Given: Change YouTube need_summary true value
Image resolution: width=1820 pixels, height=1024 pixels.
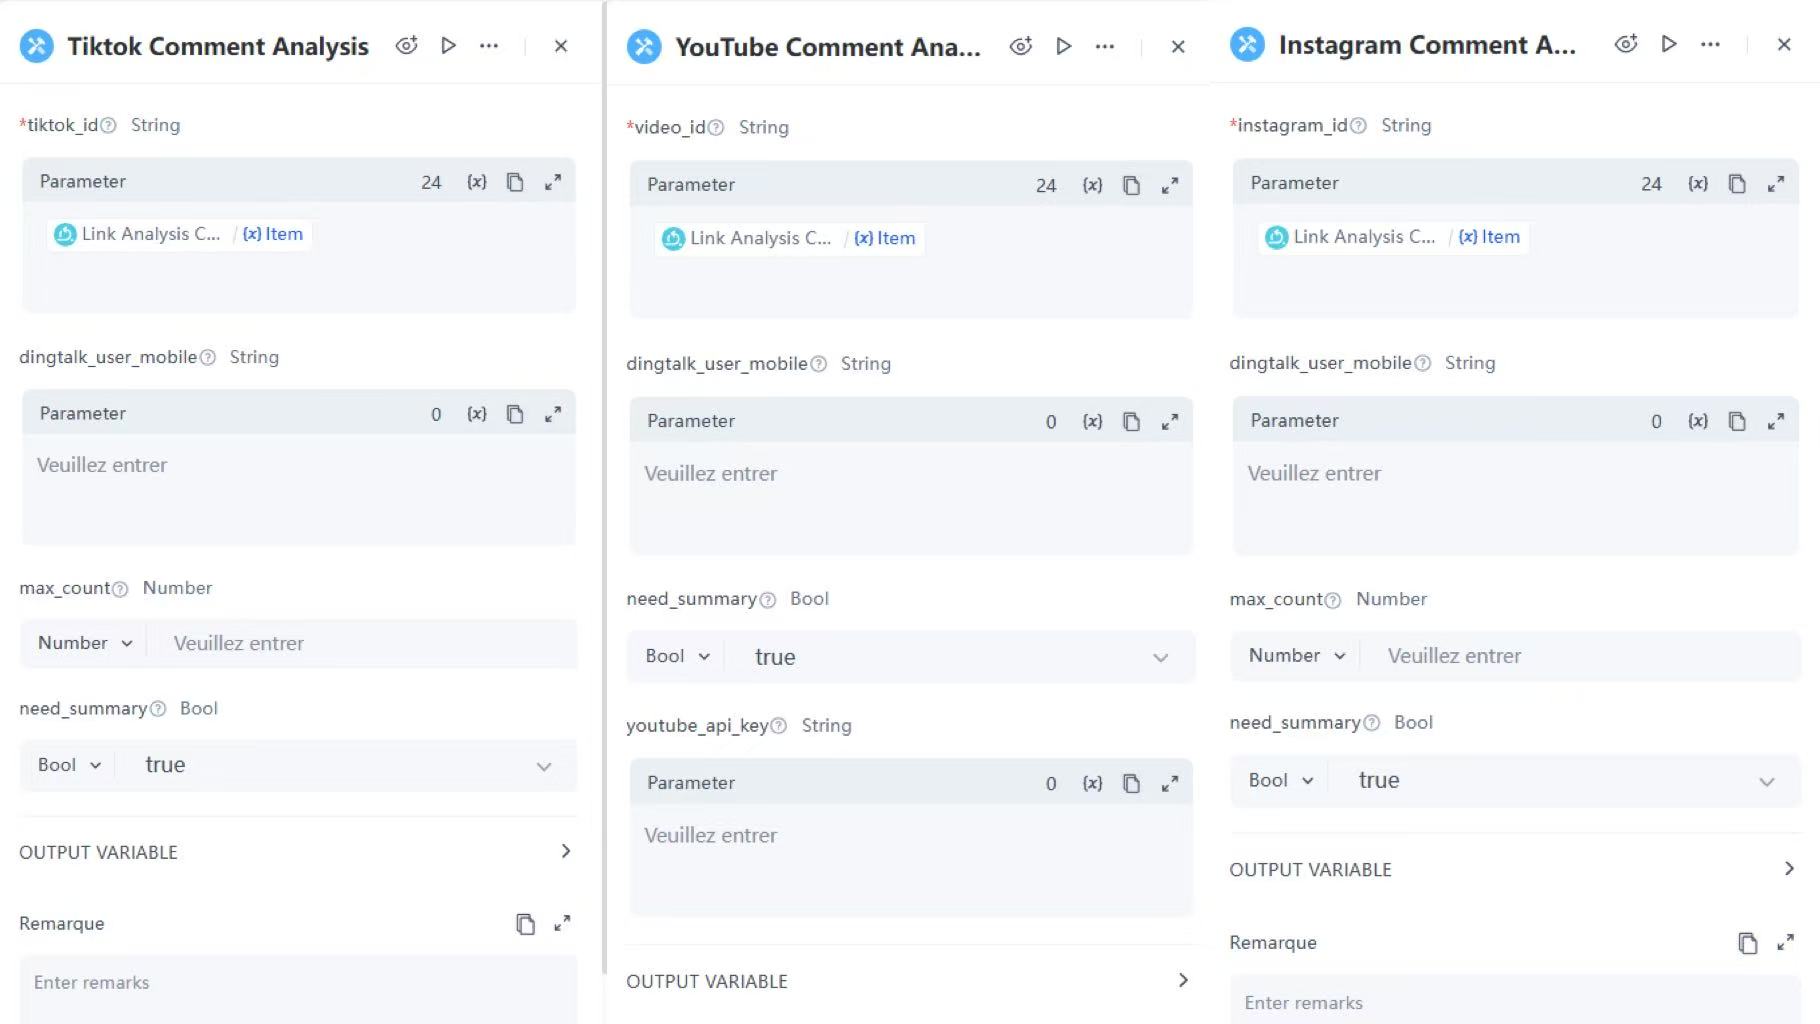Looking at the screenshot, I should pyautogui.click(x=960, y=657).
